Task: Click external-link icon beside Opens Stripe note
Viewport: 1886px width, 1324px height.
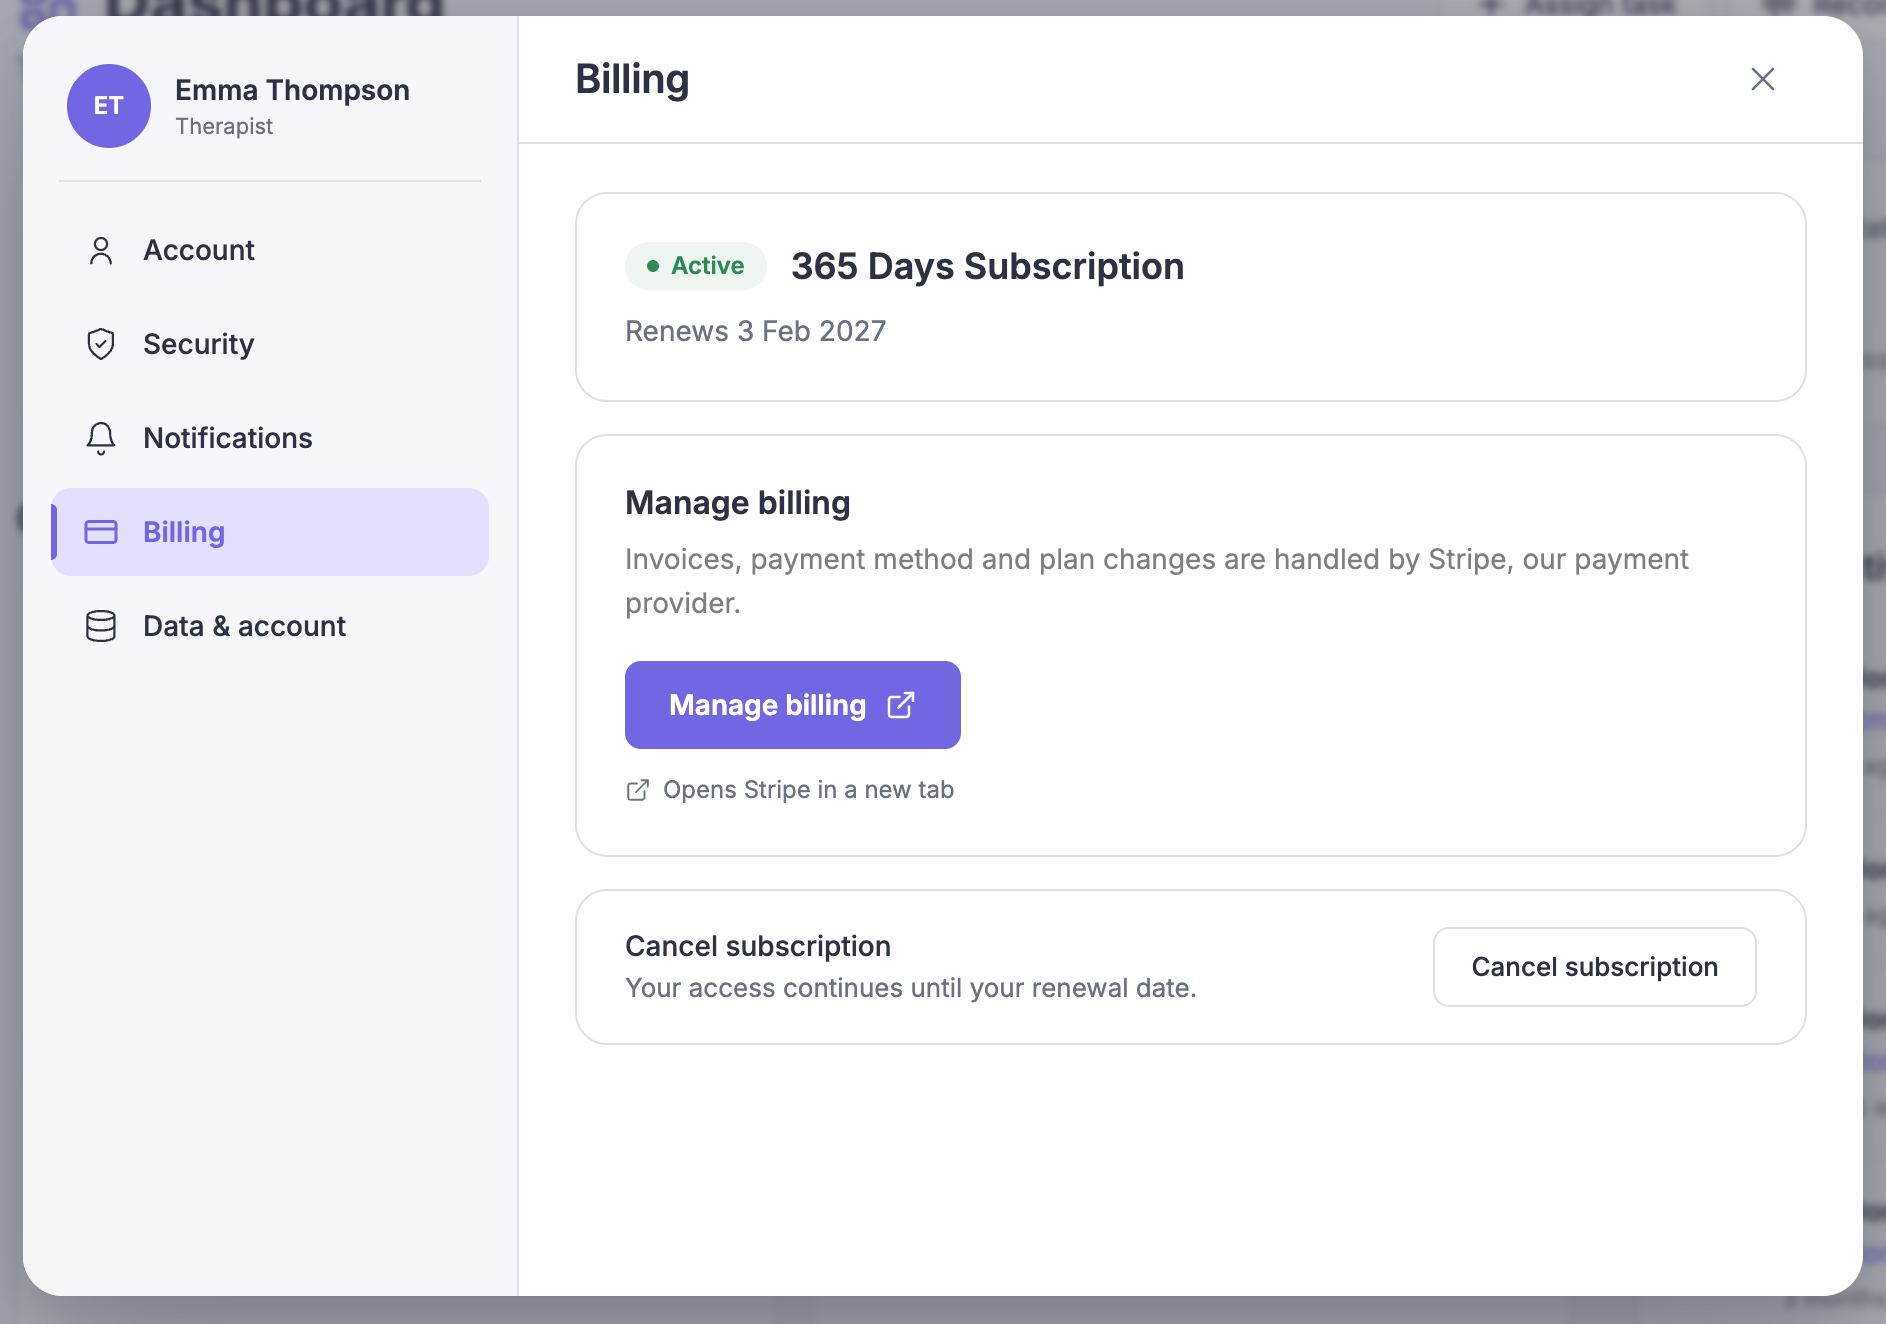Action: [x=637, y=790]
